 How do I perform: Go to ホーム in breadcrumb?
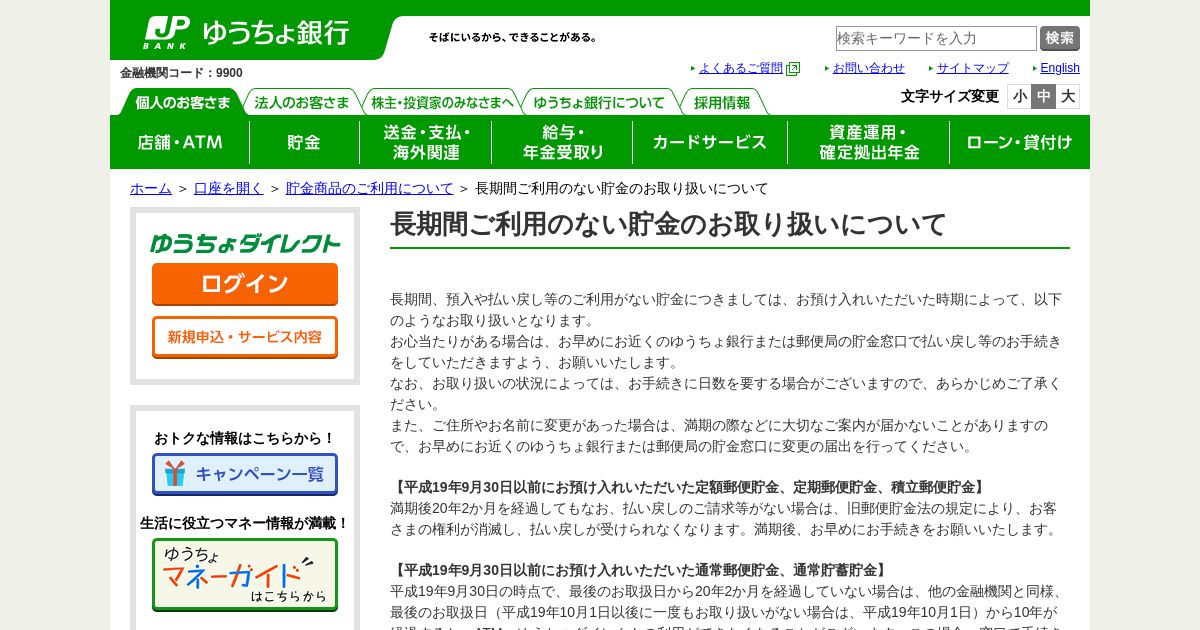(151, 188)
